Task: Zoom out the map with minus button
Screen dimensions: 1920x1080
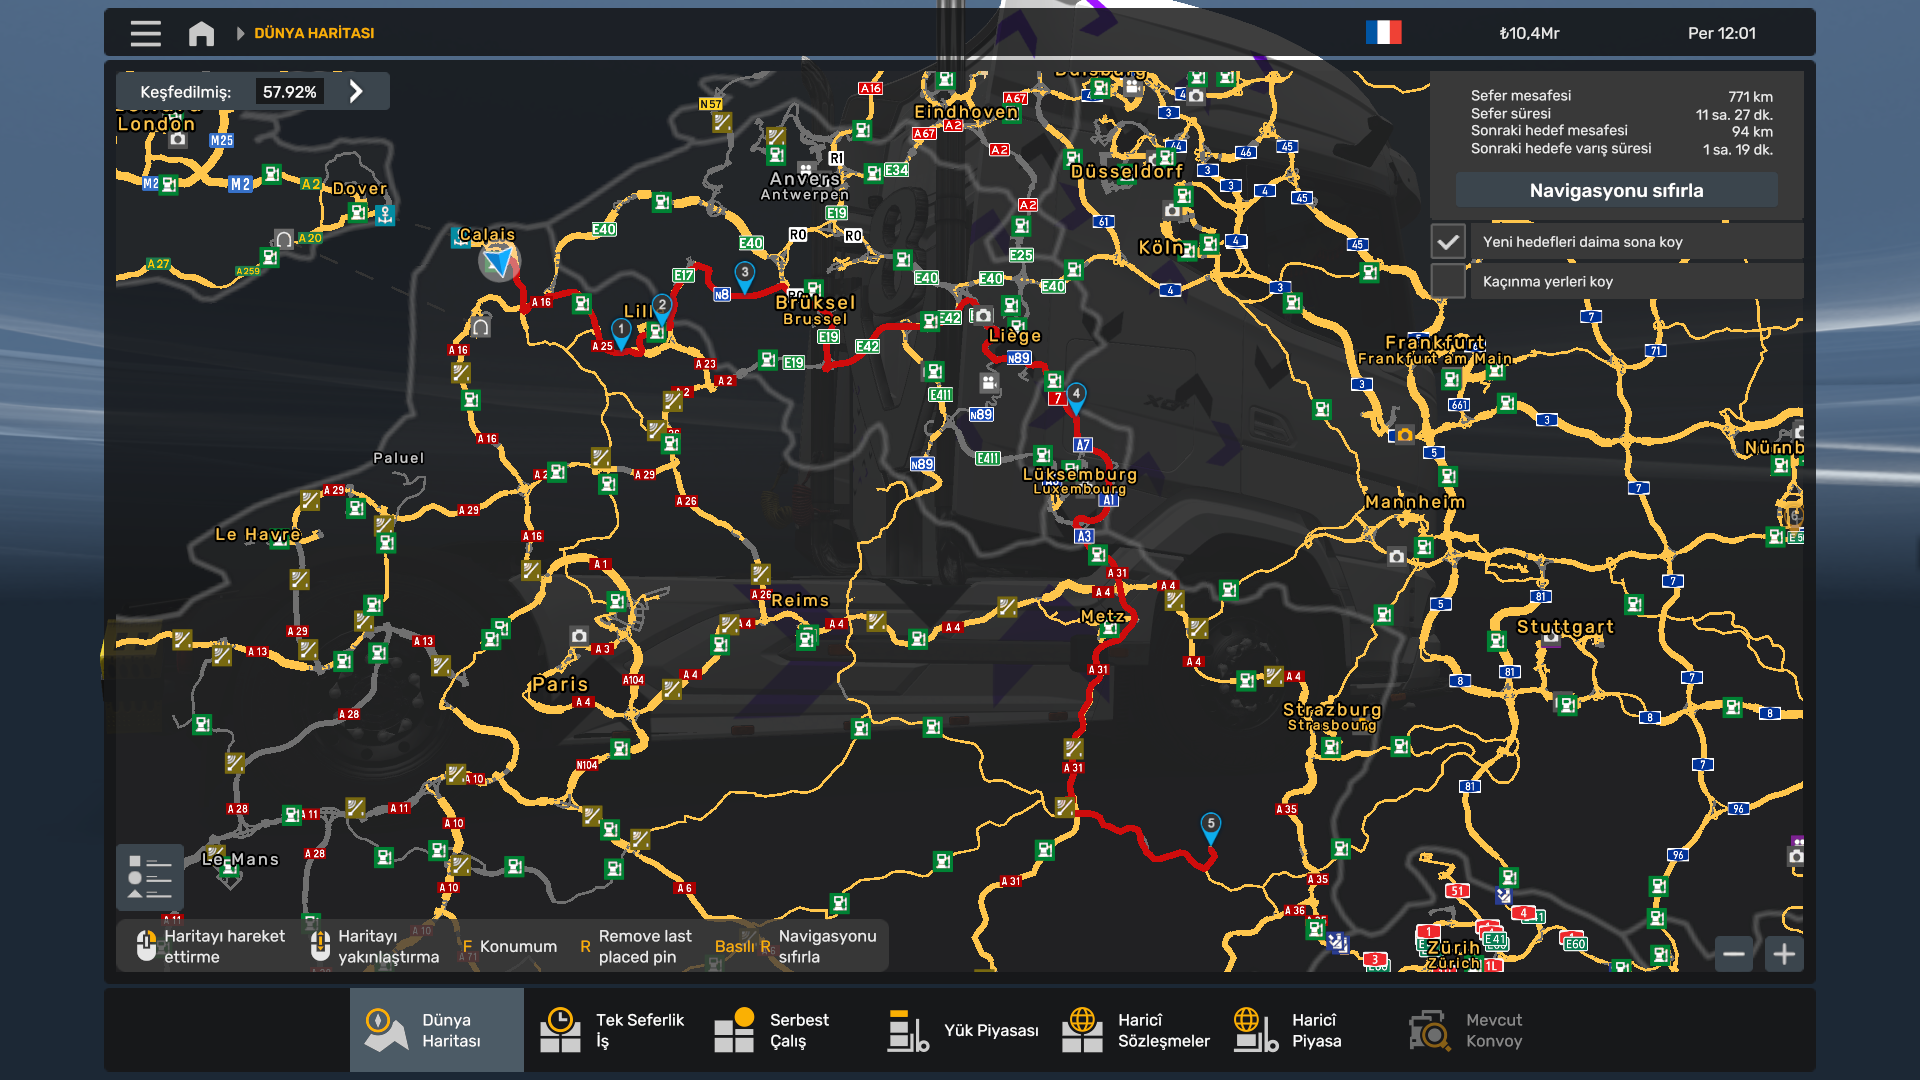Action: 1734,954
